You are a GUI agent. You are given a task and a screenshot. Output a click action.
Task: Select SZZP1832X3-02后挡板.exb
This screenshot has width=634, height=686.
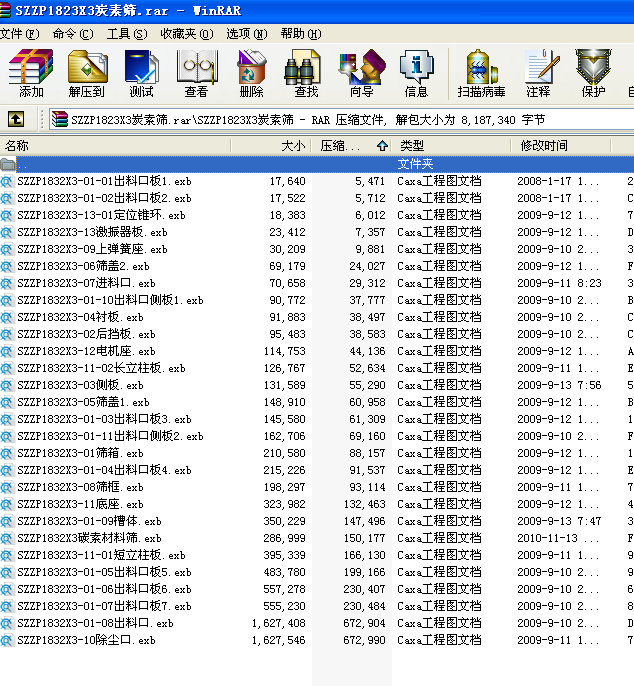(86, 334)
